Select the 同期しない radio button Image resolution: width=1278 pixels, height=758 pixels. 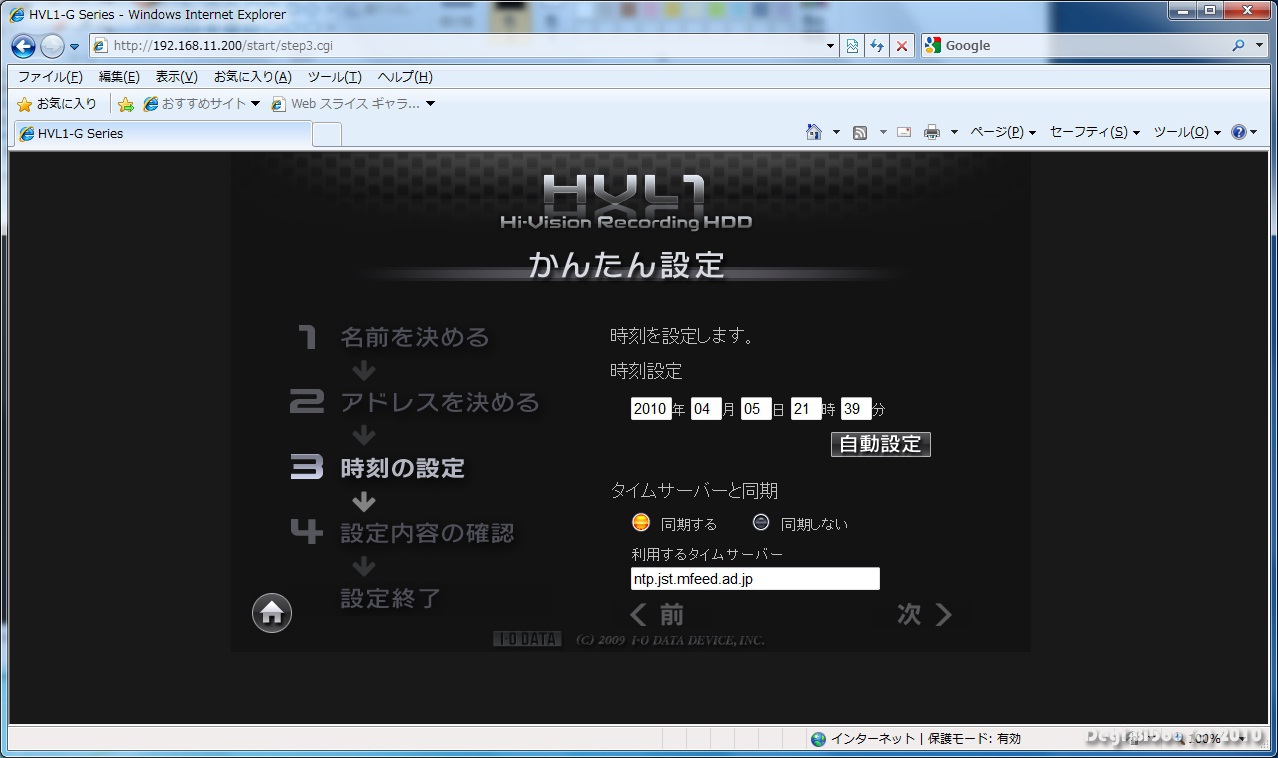click(x=761, y=523)
